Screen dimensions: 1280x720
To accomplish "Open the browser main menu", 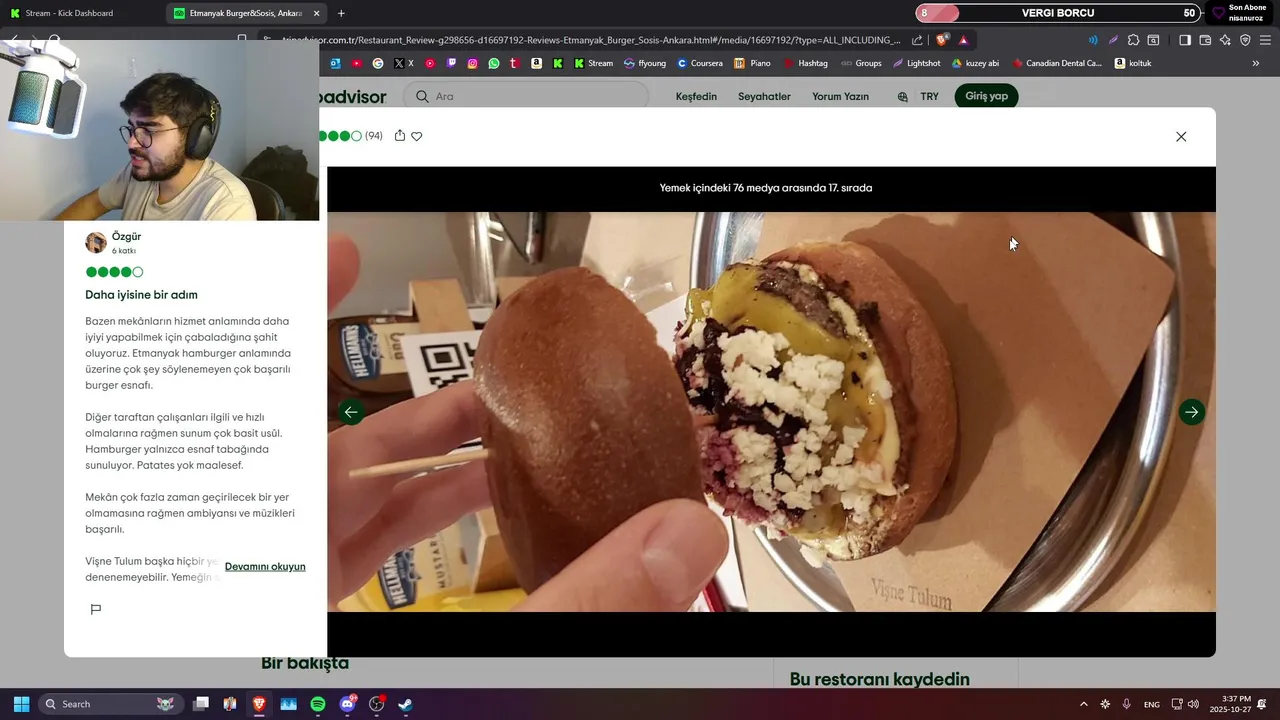I will tap(1265, 40).
